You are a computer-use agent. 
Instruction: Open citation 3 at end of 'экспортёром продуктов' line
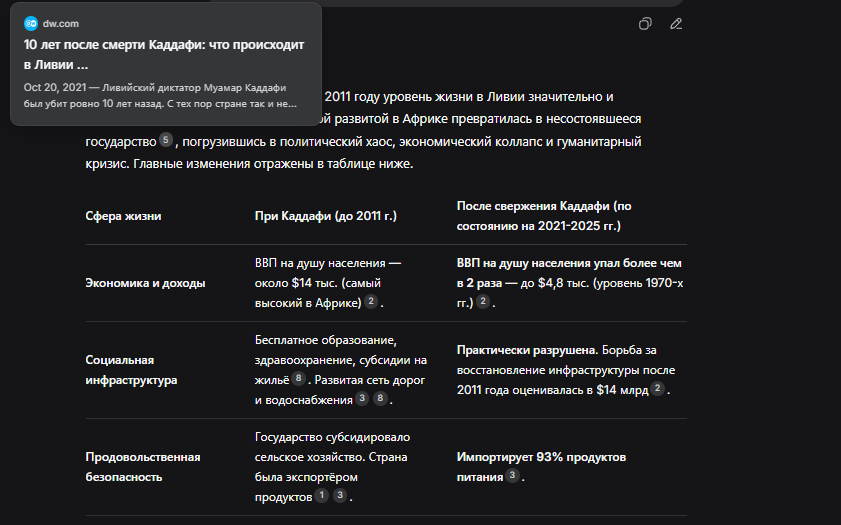pyautogui.click(x=340, y=496)
